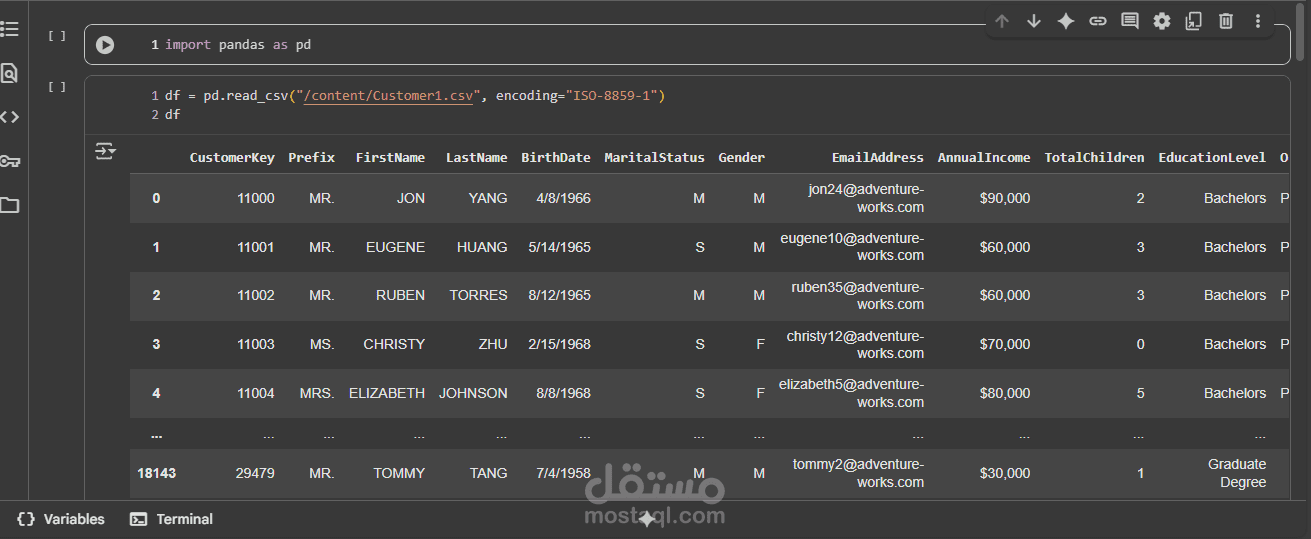Select the HUANG last name cell
1311x539 pixels.
(482, 247)
